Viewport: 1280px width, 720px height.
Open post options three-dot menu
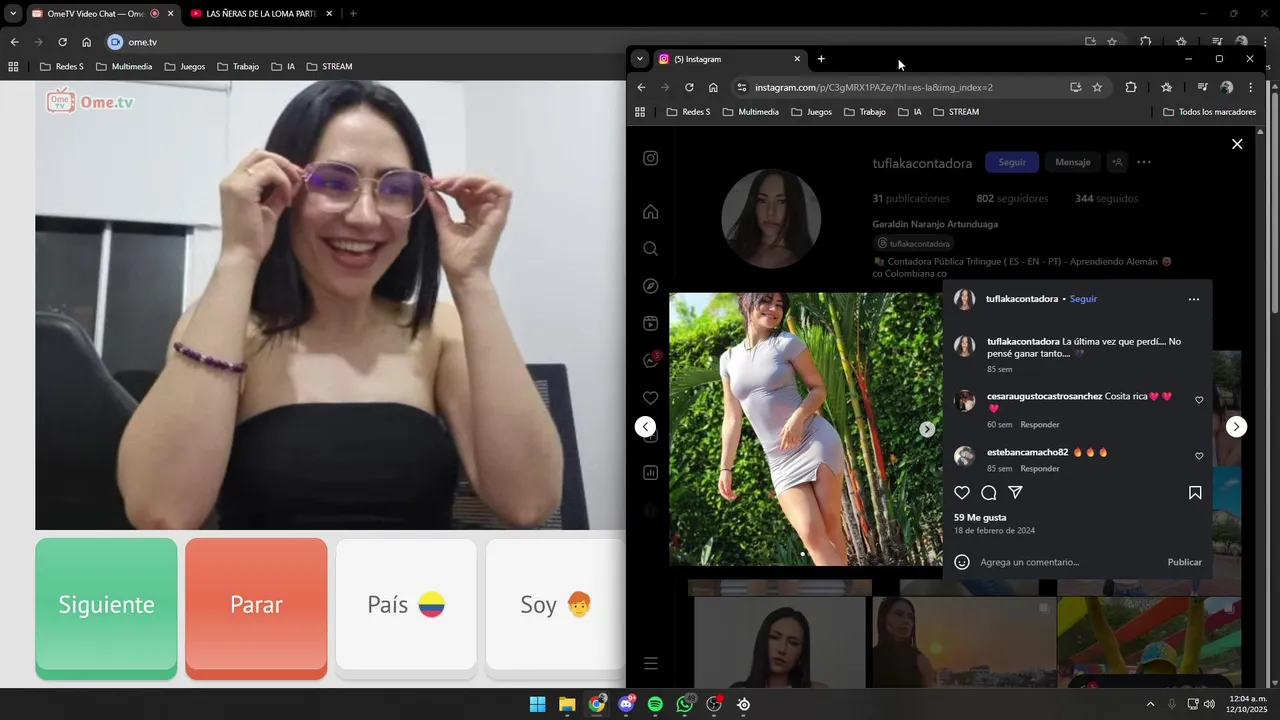[x=1193, y=299]
